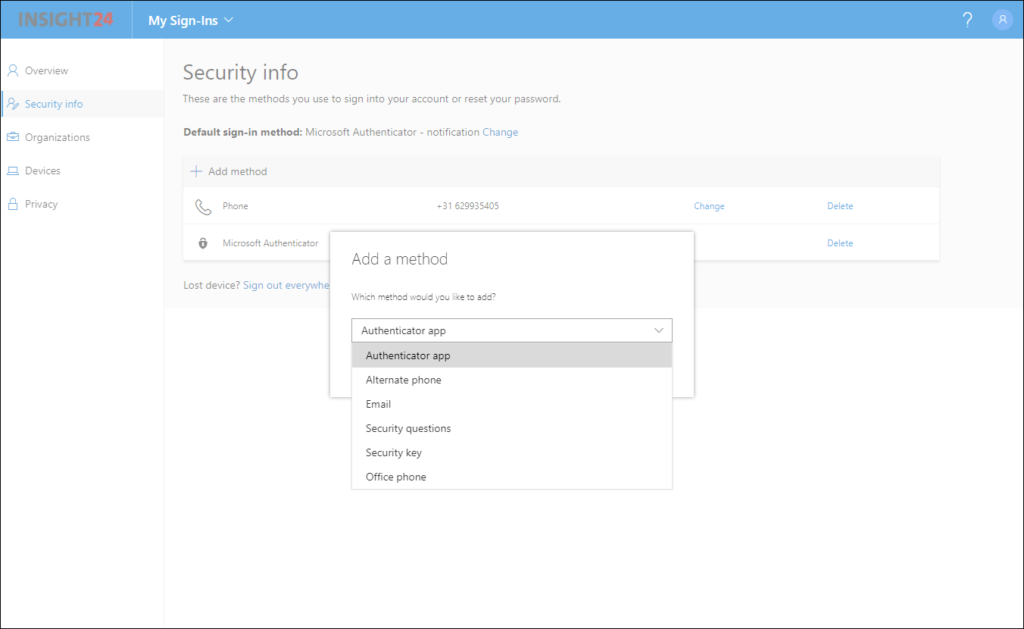This screenshot has width=1024, height=629.
Task: Open the Privacy lock icon
Action: (x=12, y=204)
